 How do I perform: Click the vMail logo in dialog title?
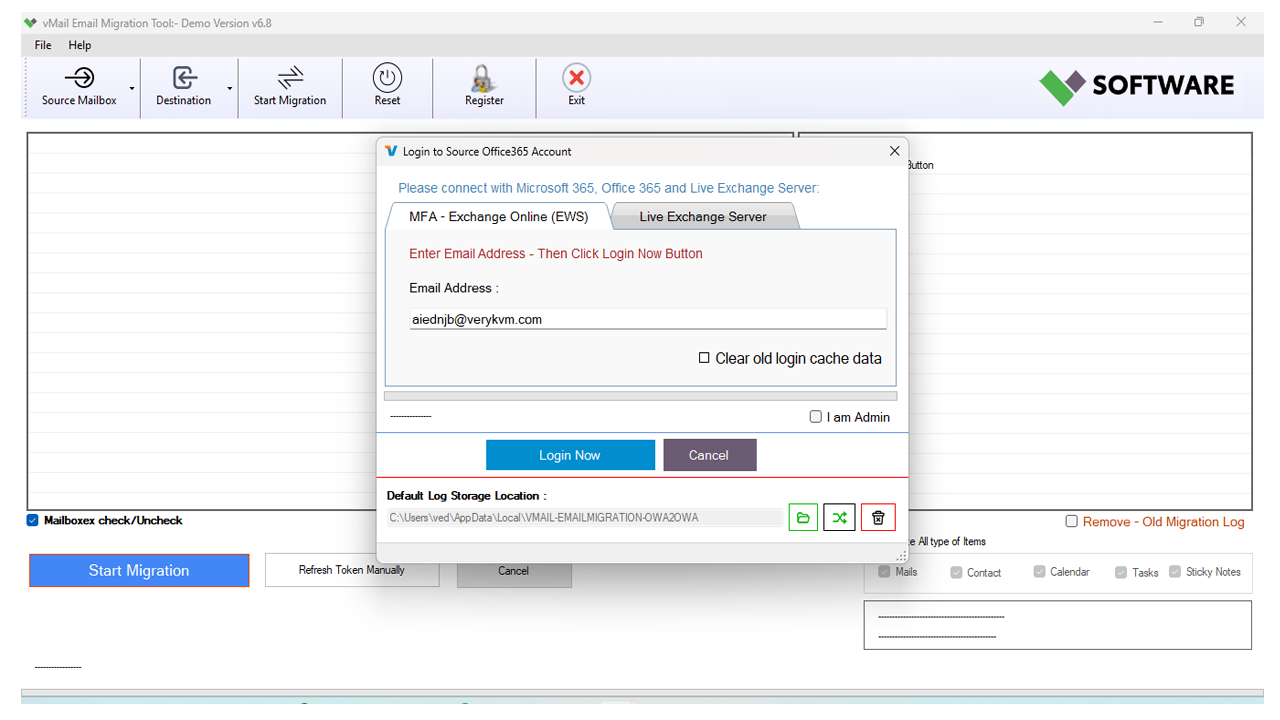pyautogui.click(x=391, y=151)
